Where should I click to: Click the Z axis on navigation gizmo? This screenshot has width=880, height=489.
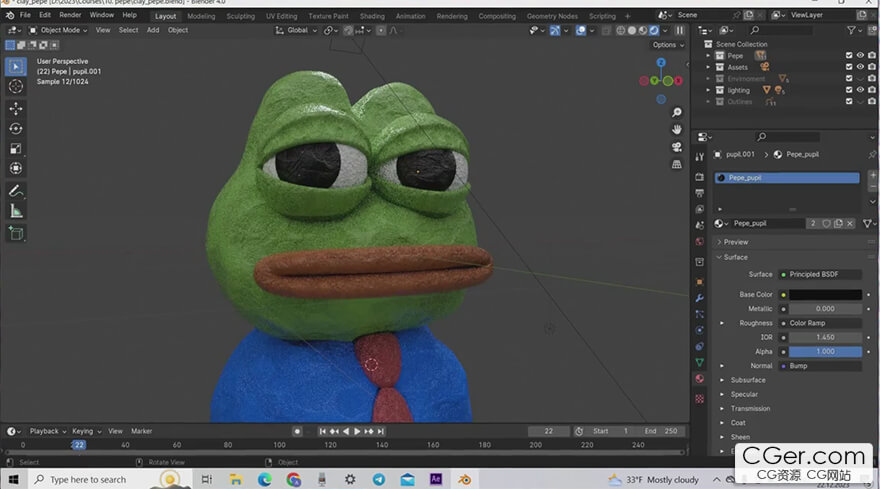tap(661, 62)
